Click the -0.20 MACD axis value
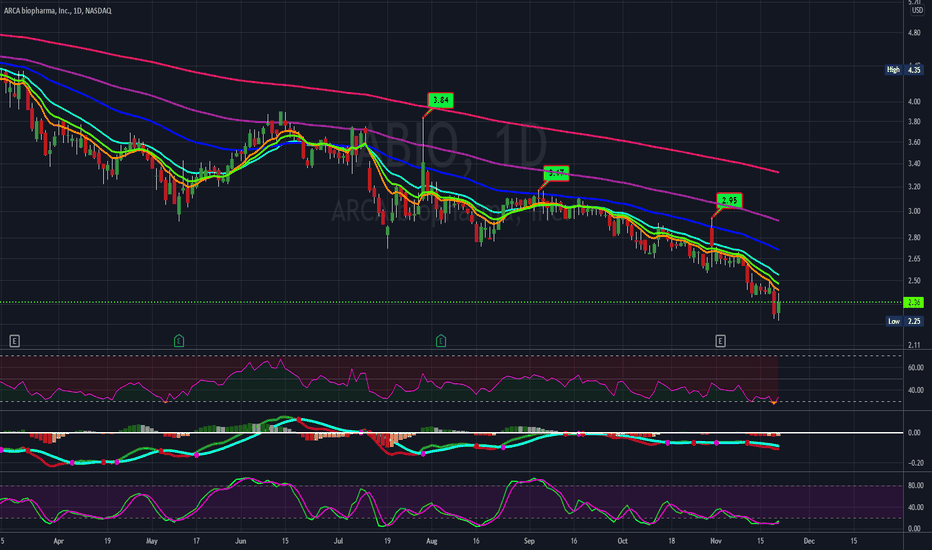Image resolution: width=932 pixels, height=550 pixels. pyautogui.click(x=915, y=463)
